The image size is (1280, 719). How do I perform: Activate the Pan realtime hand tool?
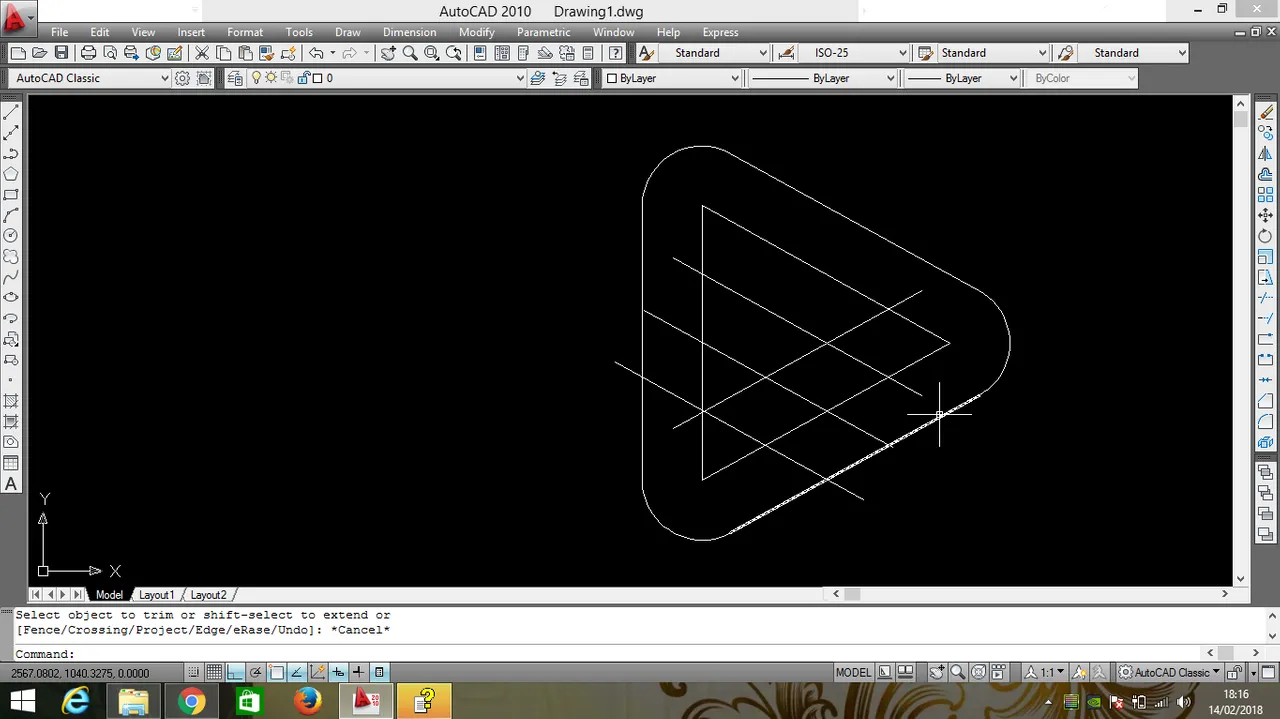click(388, 53)
